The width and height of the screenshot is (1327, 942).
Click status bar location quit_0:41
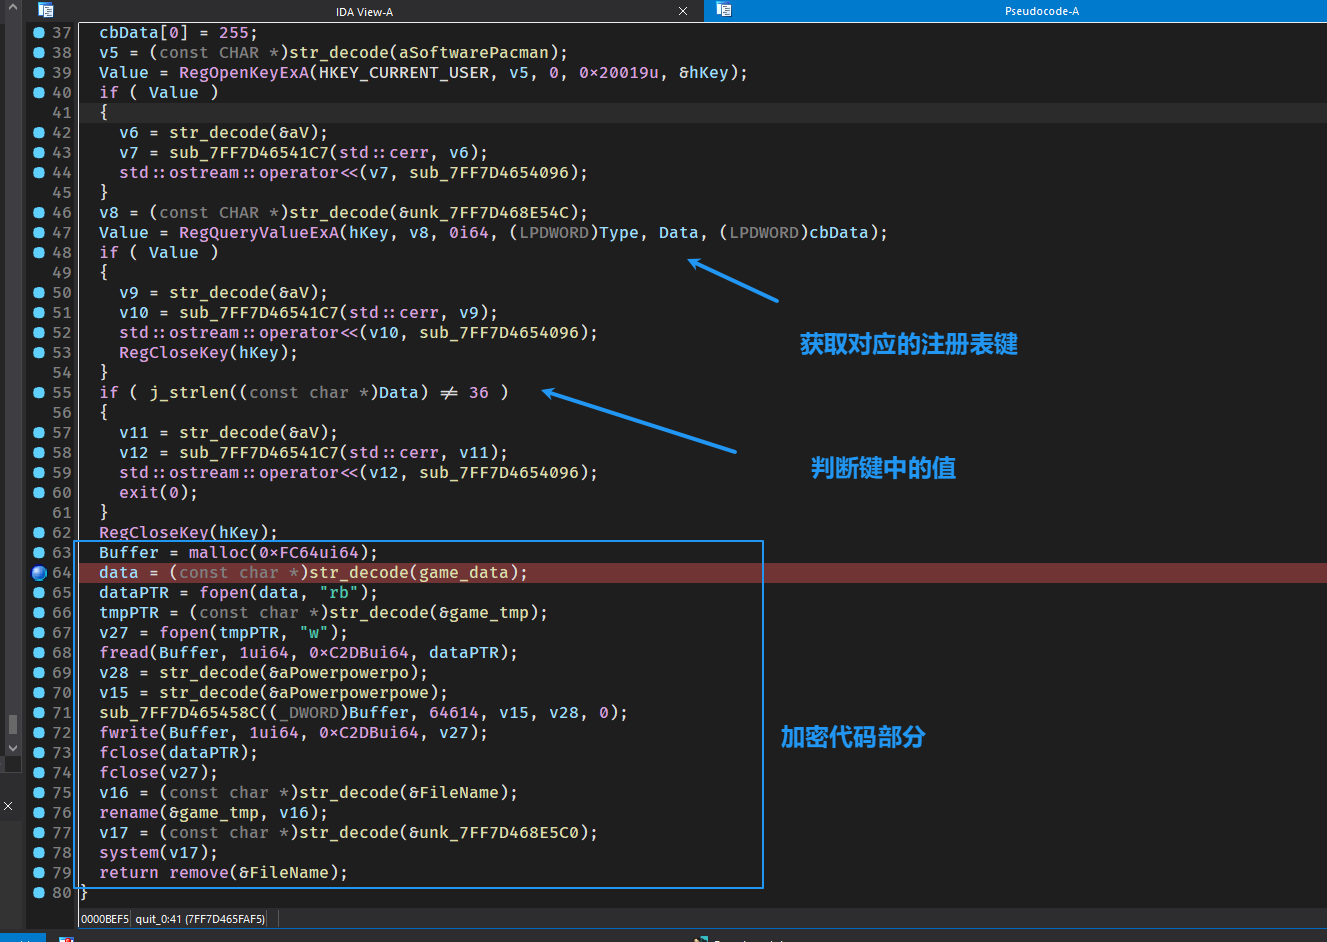(200, 919)
